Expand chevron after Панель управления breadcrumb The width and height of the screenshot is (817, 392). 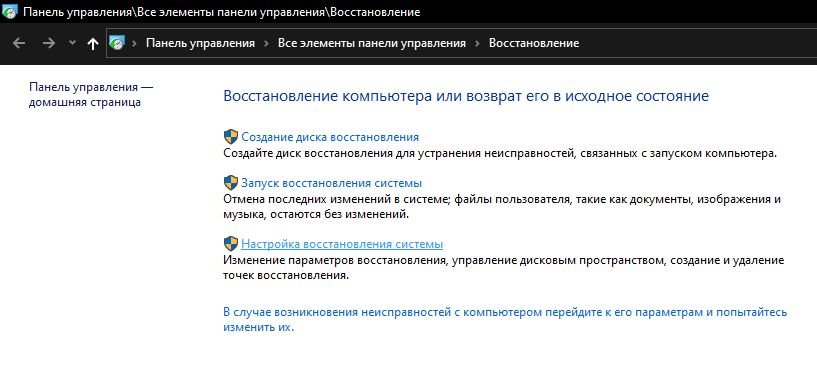point(266,43)
